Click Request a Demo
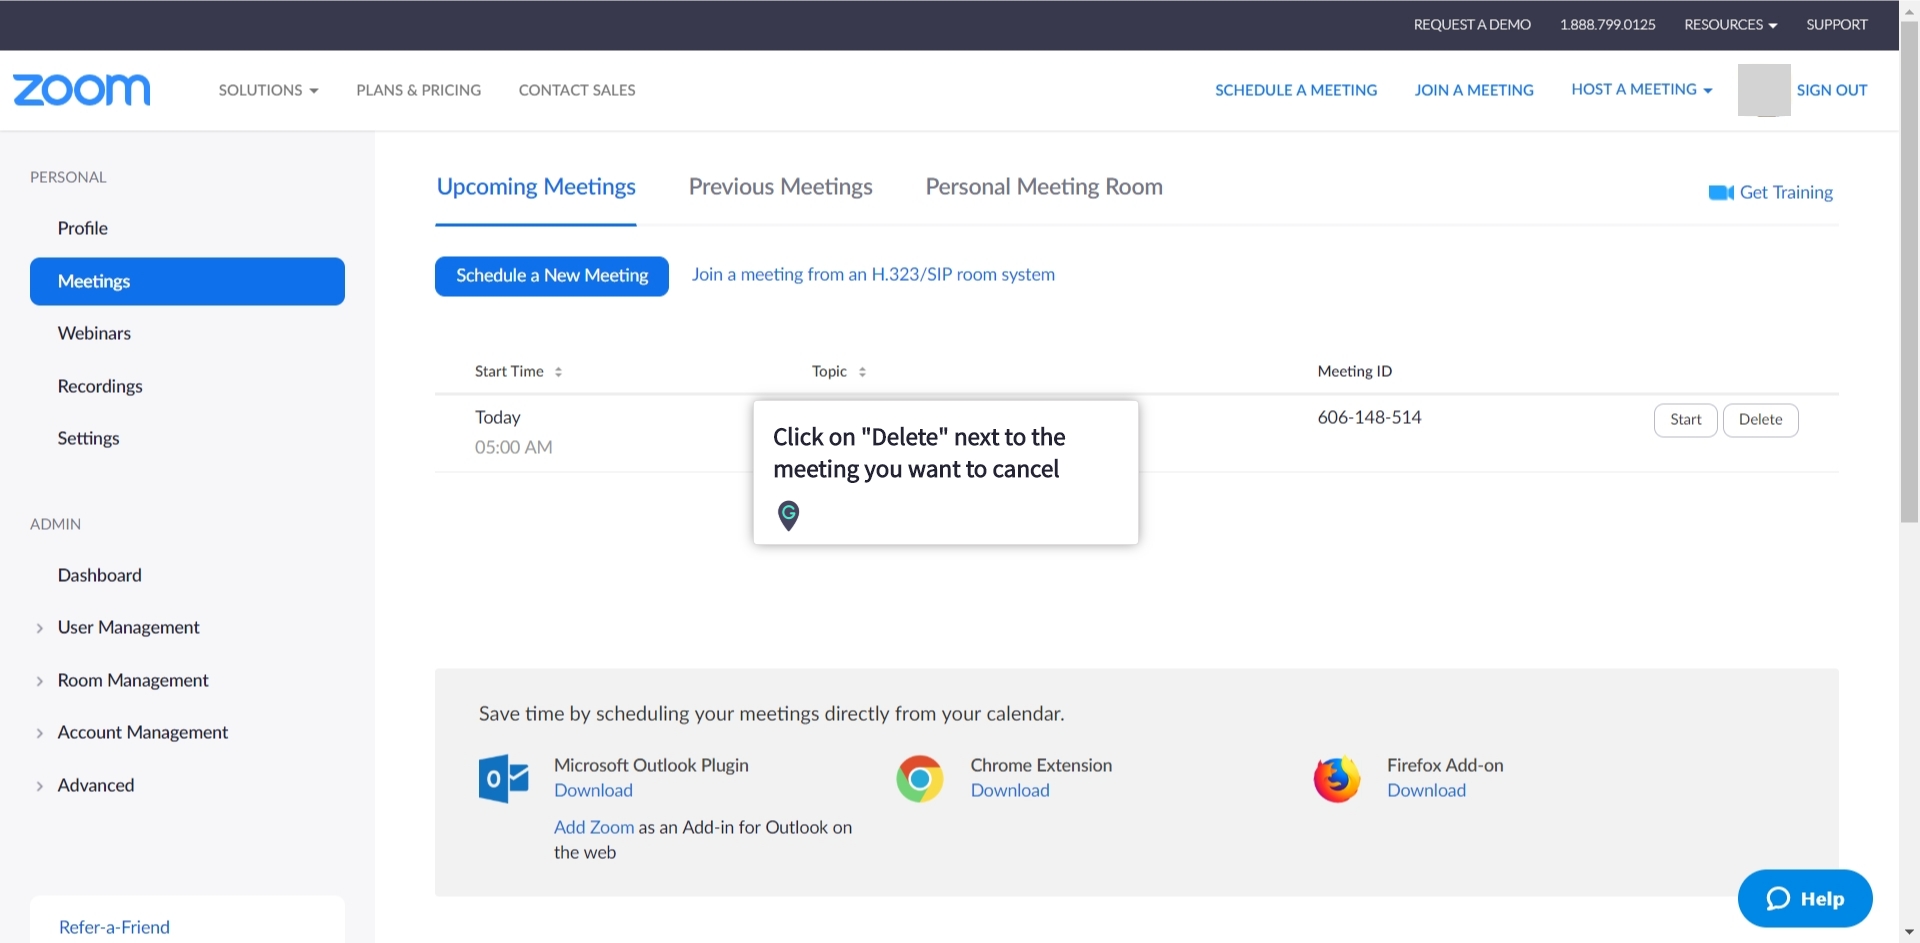 pyautogui.click(x=1472, y=24)
